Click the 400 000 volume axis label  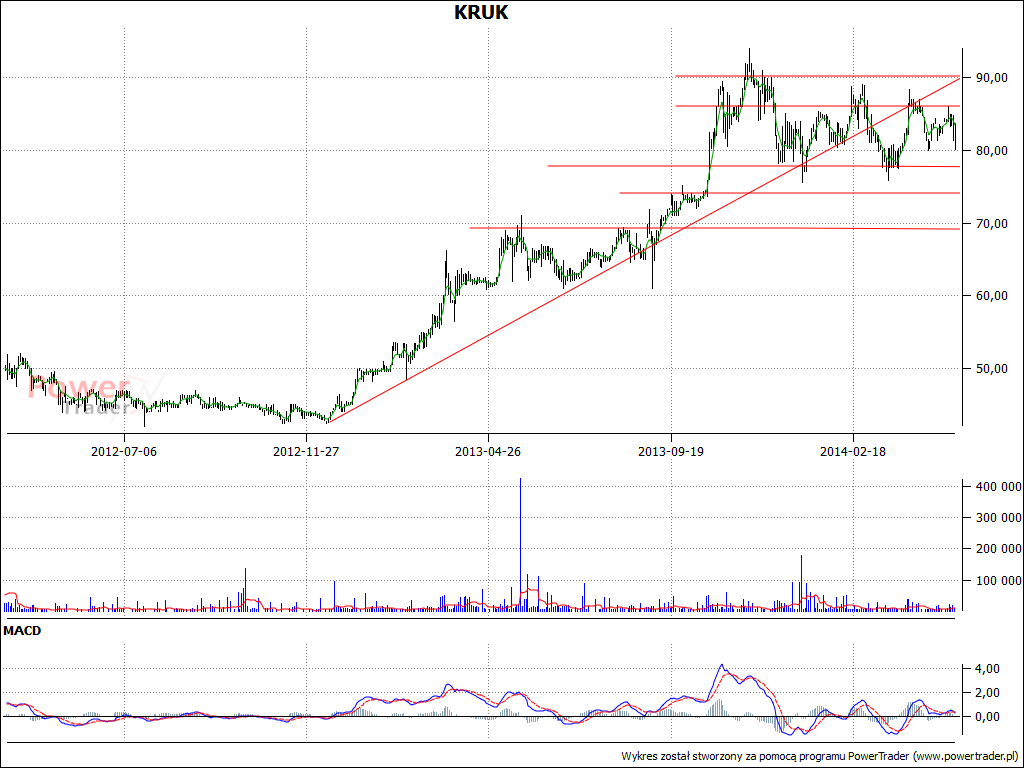999,487
